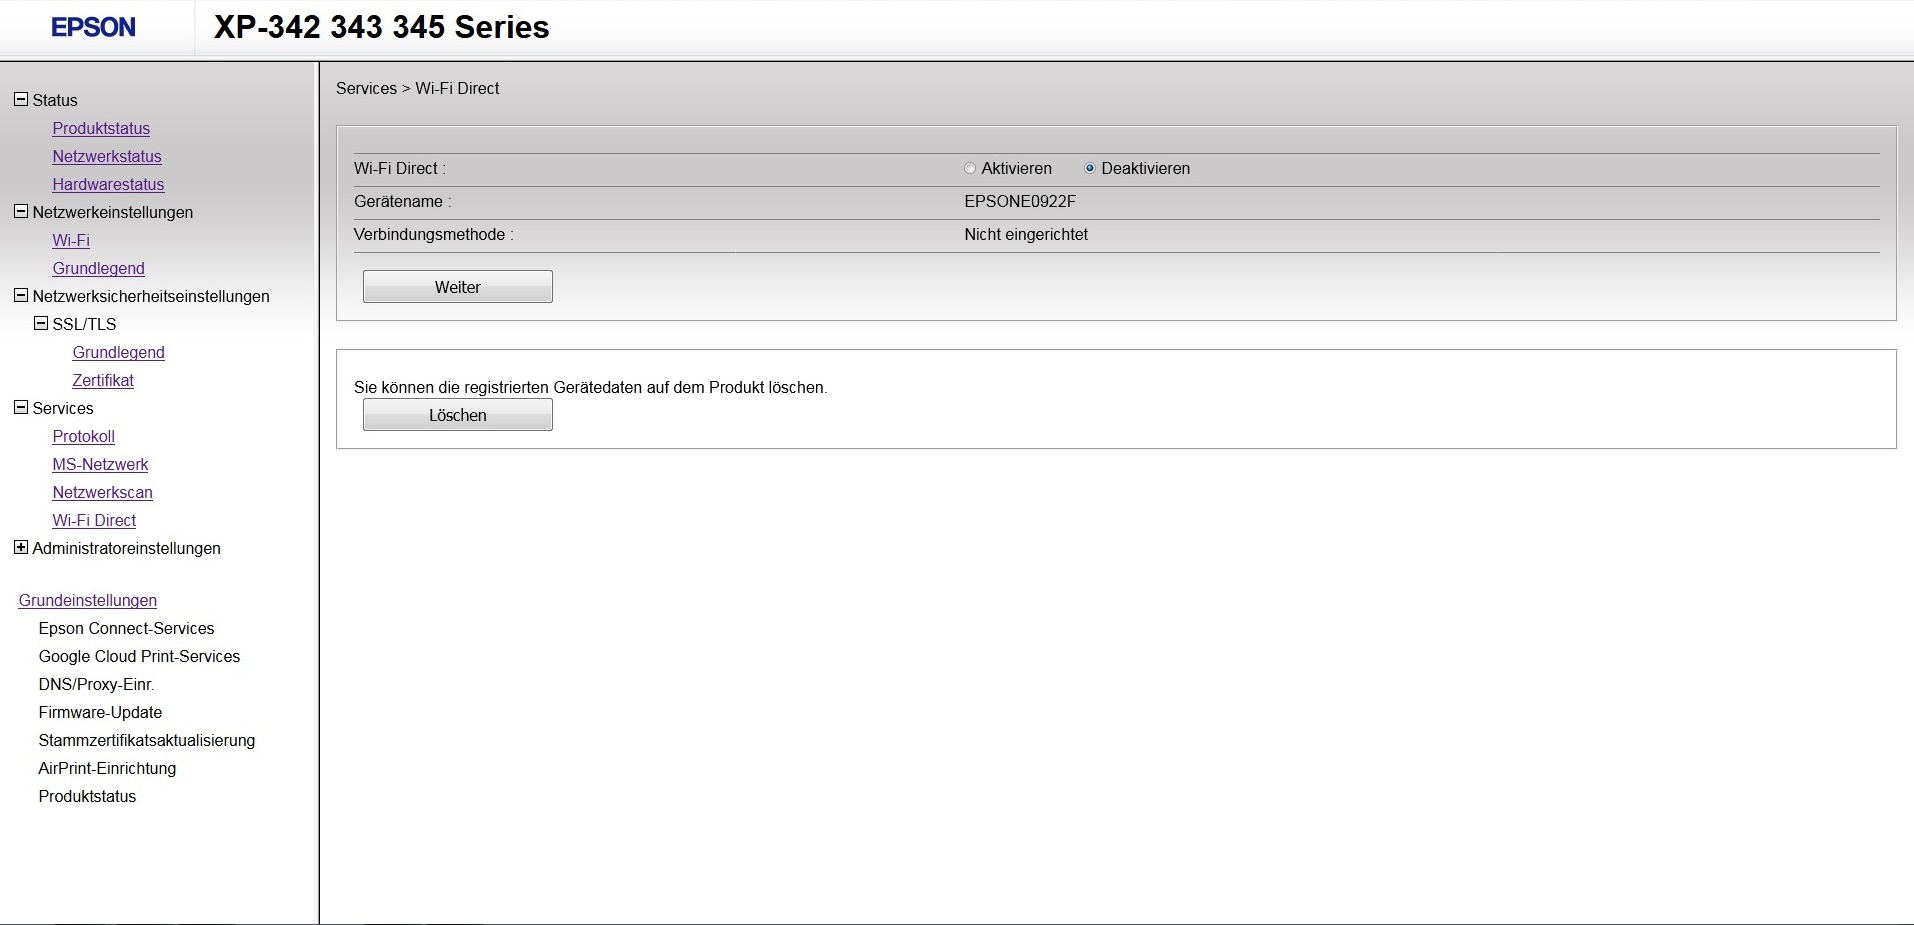Open the MS-Netzwerk link

[x=100, y=465]
